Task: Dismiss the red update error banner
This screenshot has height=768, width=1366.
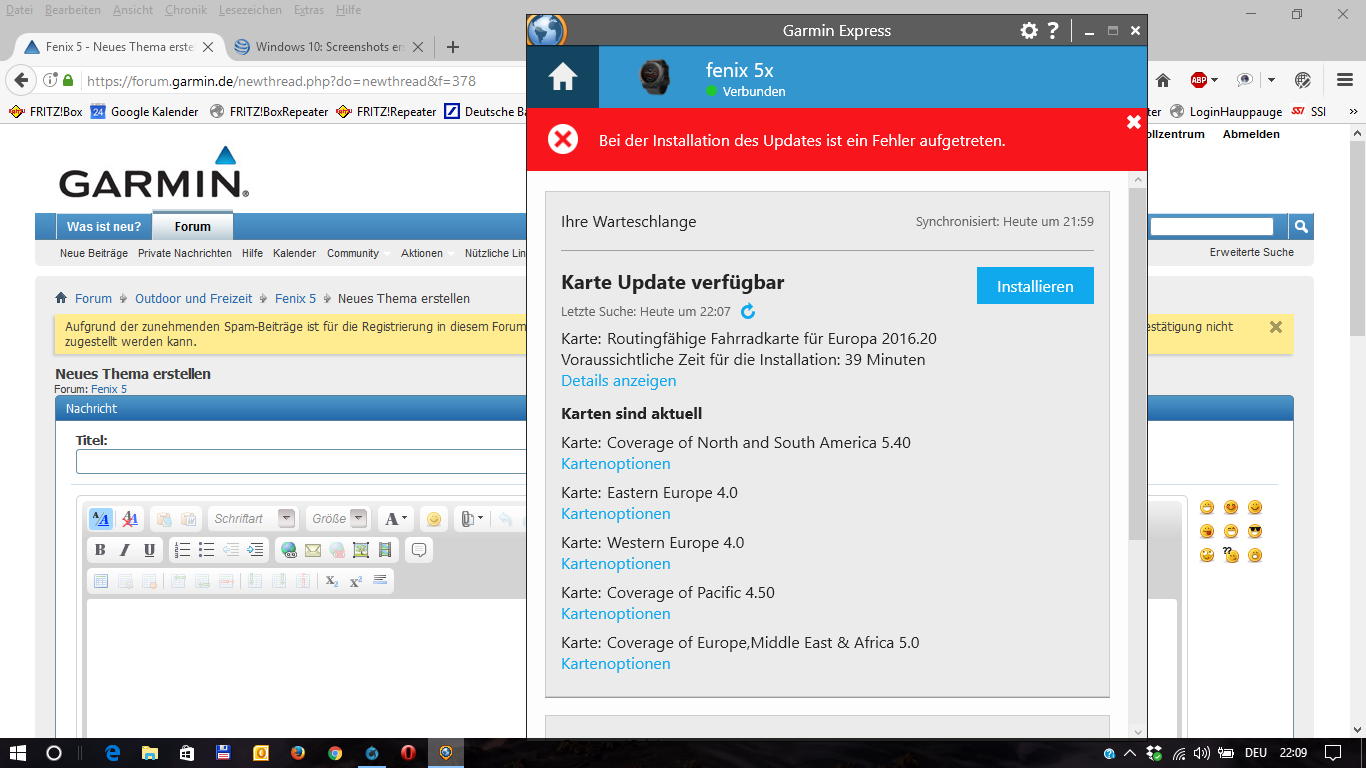Action: click(x=1134, y=122)
